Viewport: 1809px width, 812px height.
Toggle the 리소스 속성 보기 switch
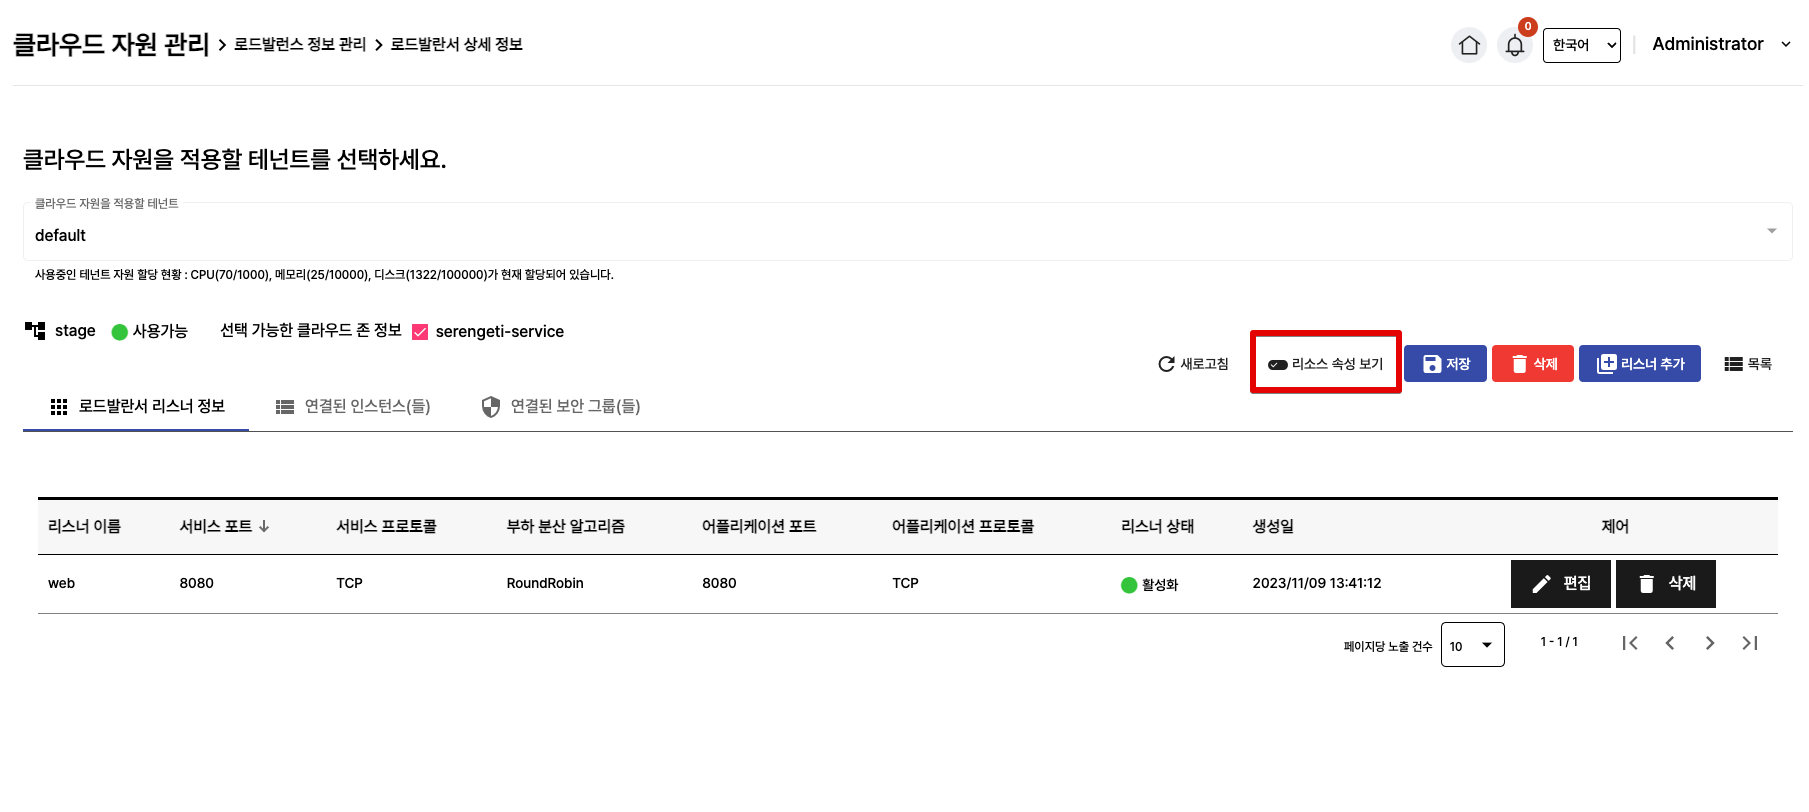1278,365
